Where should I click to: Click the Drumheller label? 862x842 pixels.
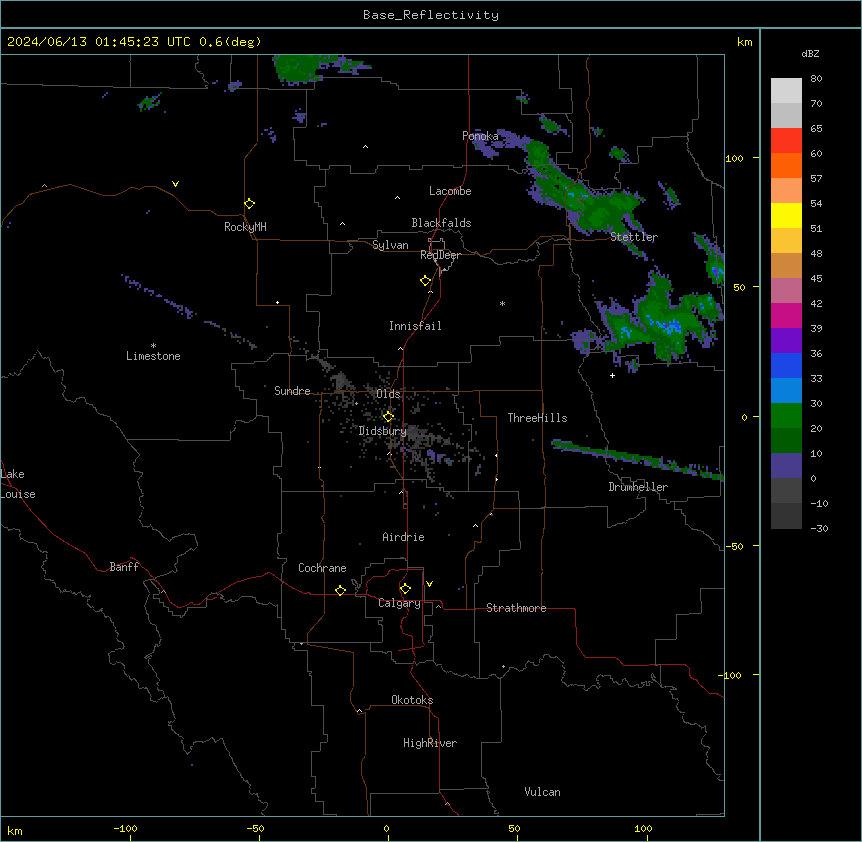638,487
